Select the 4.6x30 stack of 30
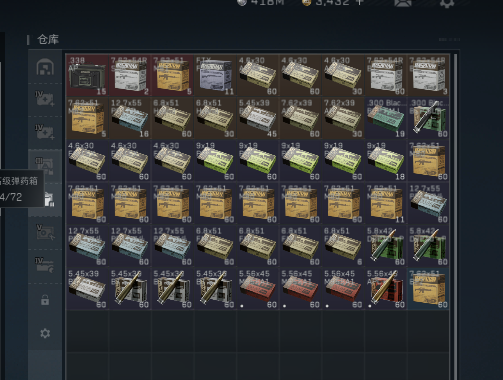Viewport: 503px width, 380px height. tap(343, 75)
